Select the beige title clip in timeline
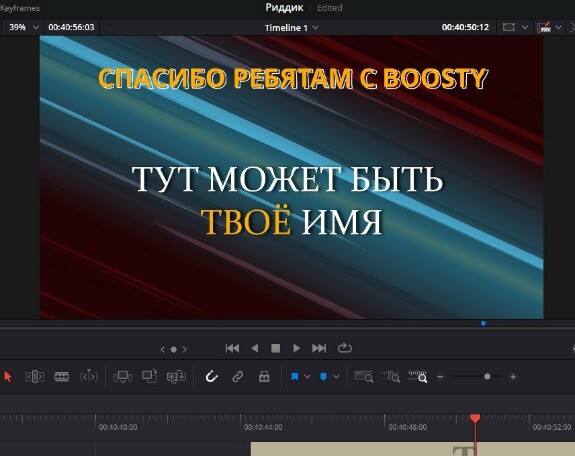The width and height of the screenshot is (575, 456). coord(413,449)
